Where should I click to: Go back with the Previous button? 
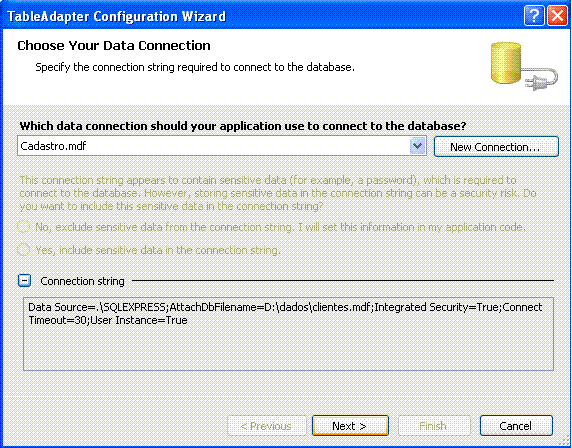pos(266,426)
